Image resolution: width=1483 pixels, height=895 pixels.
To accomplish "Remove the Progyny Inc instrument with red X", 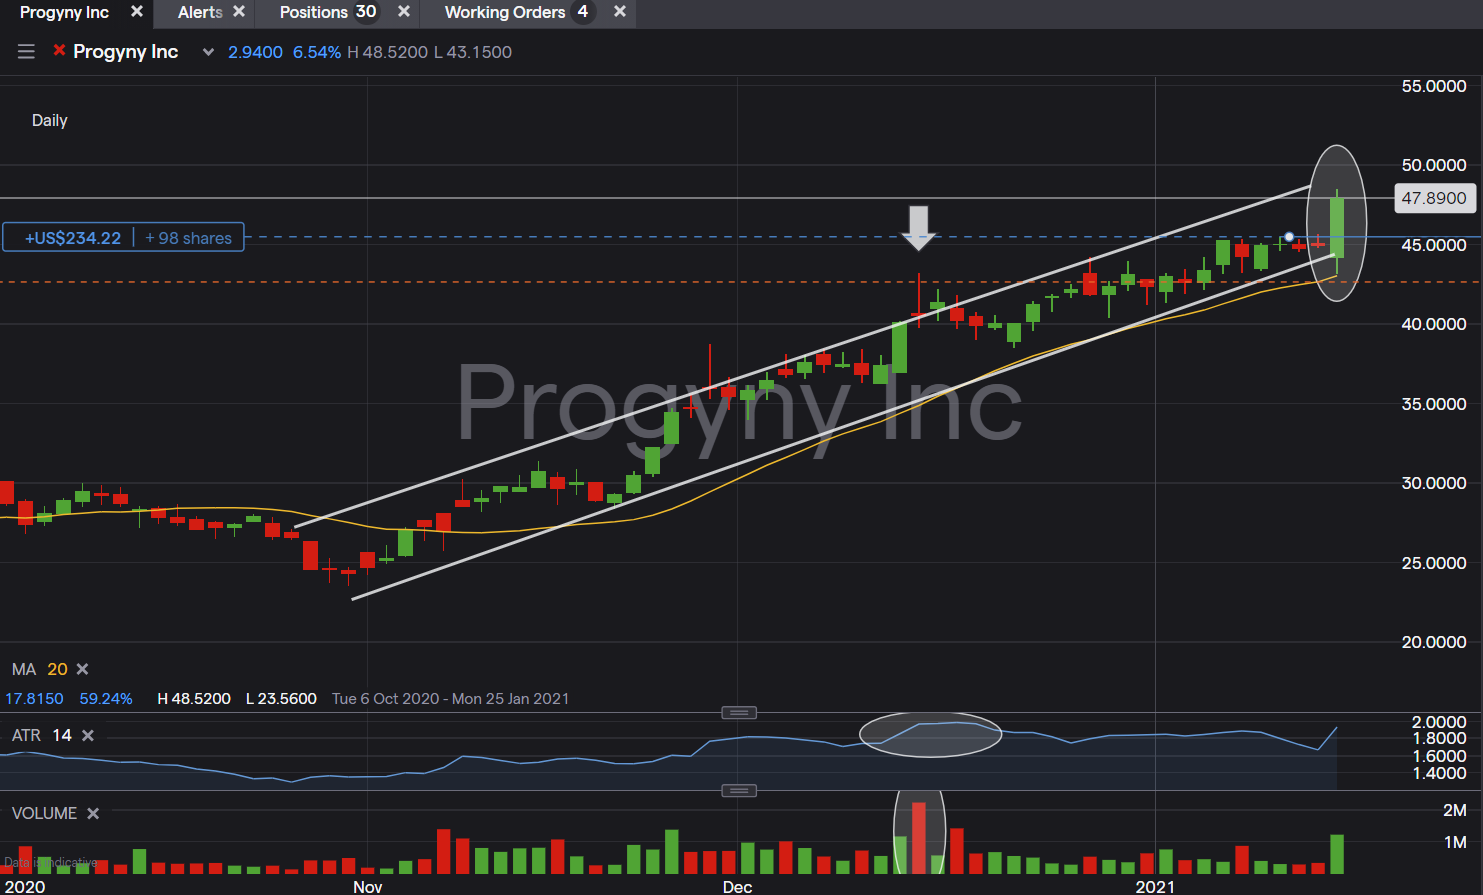I will 59,50.
